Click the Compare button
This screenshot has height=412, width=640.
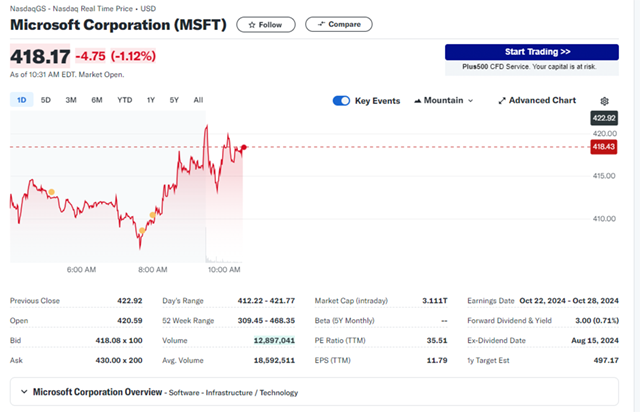pos(339,24)
